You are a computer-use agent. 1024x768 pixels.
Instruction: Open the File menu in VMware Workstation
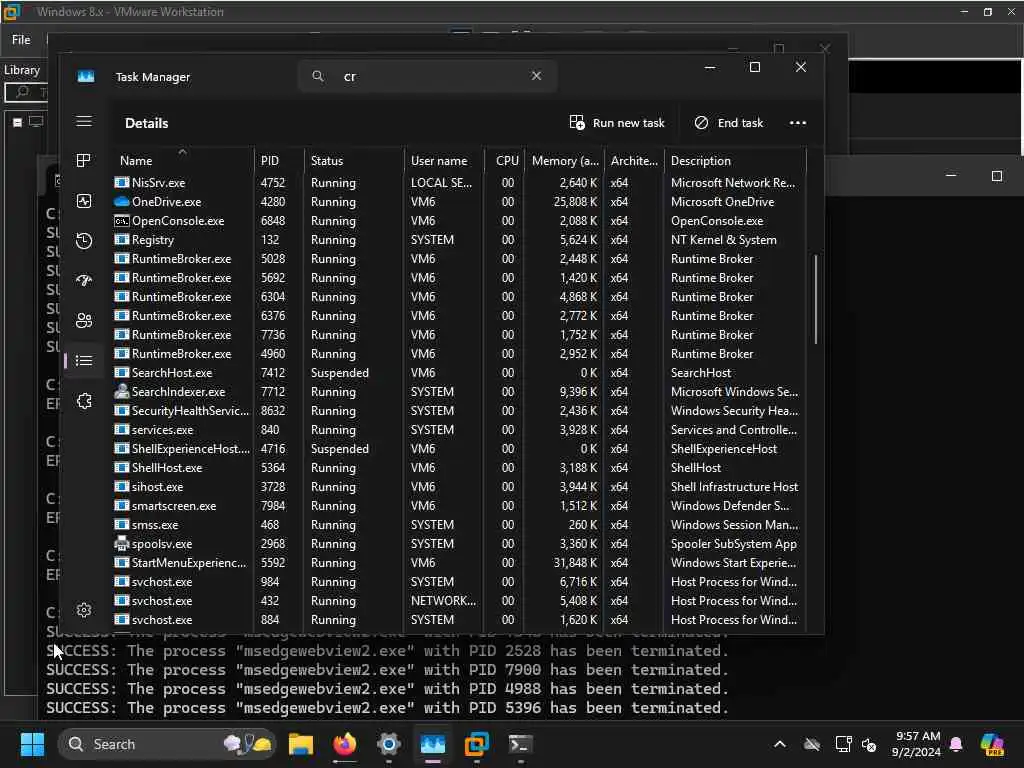click(21, 40)
